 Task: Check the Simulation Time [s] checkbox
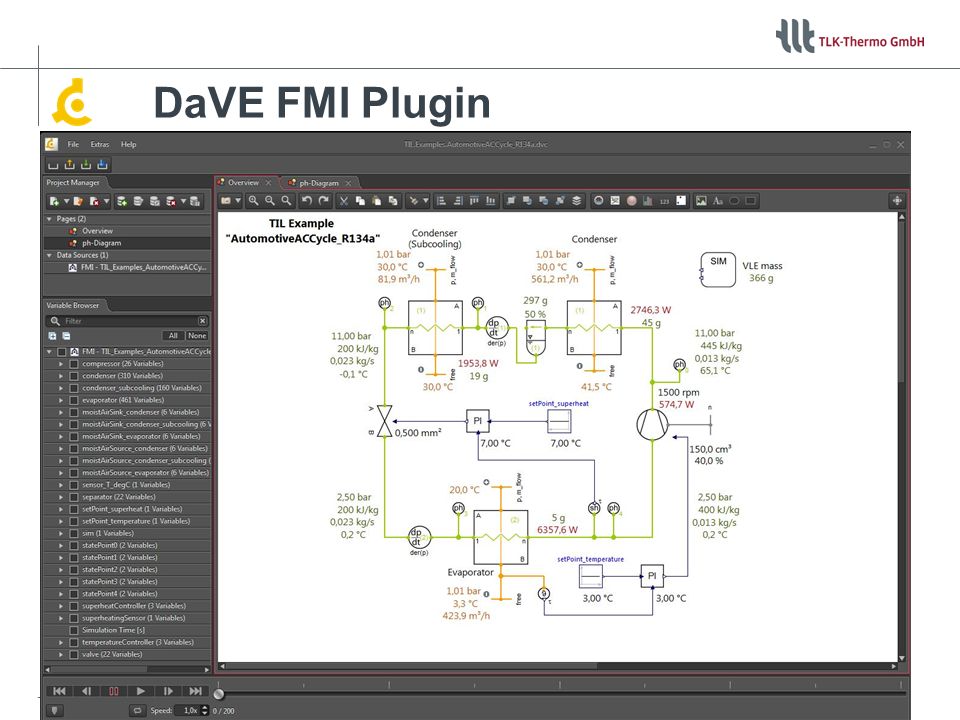point(73,630)
